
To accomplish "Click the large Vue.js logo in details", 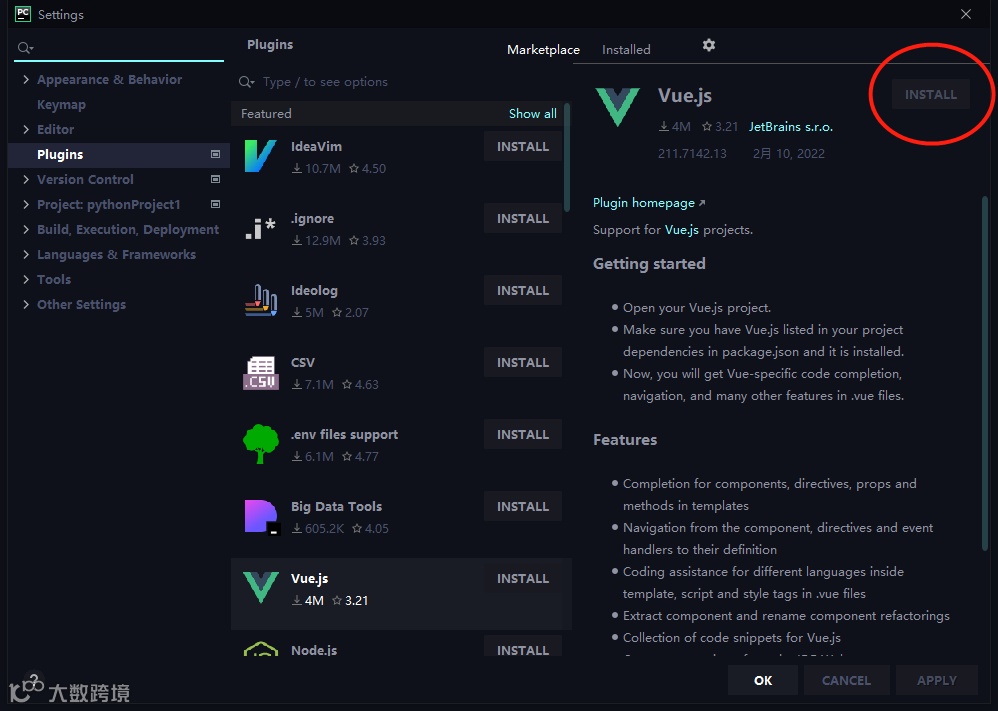I will [x=617, y=107].
